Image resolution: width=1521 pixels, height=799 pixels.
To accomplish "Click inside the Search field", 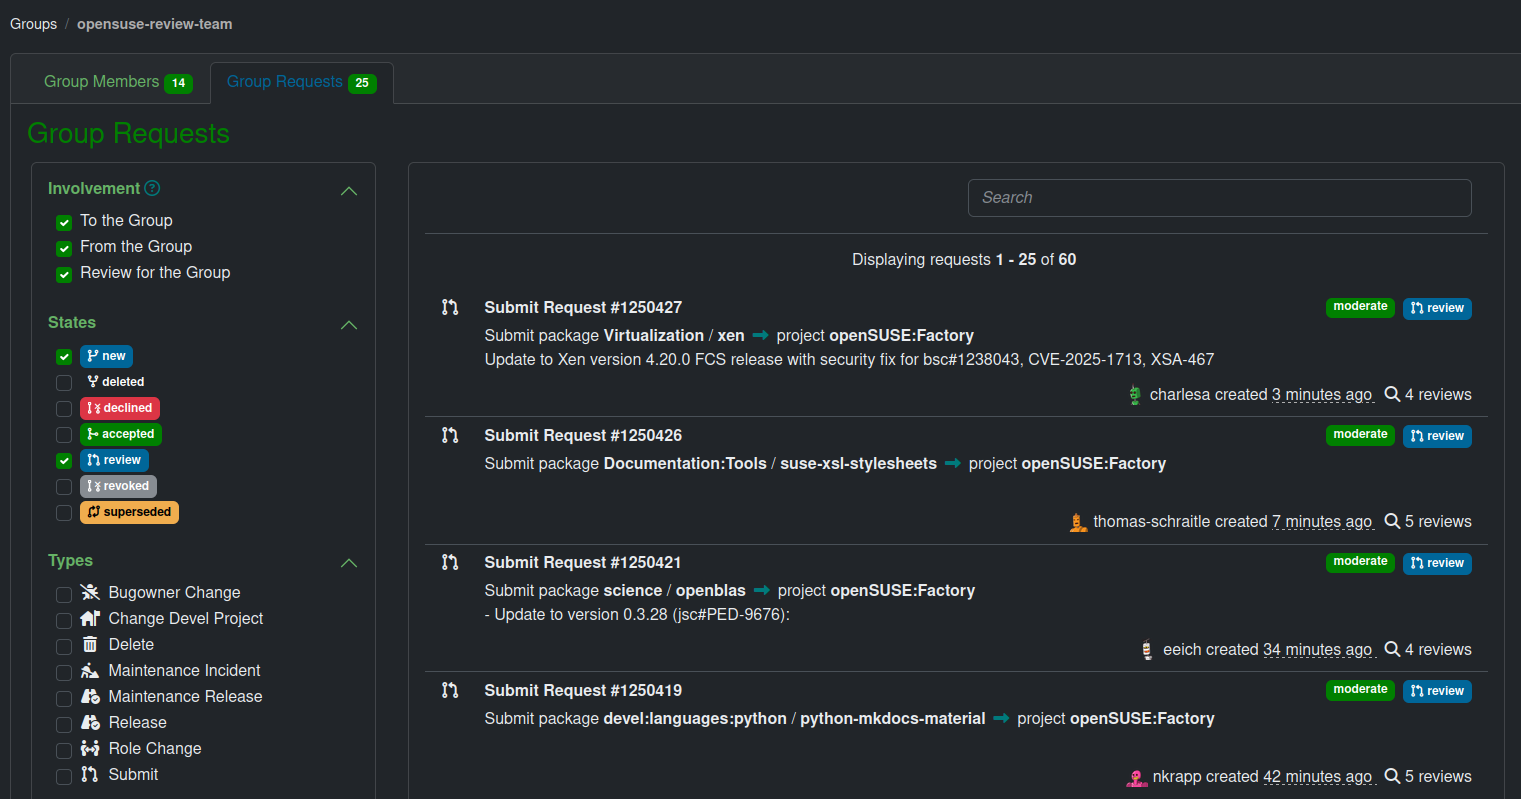I will [x=1219, y=198].
